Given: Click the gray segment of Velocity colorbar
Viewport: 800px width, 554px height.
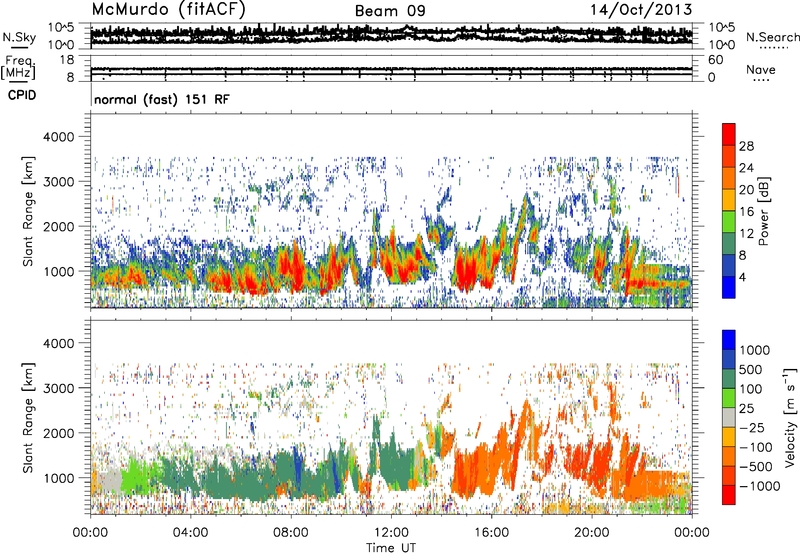Looking at the screenshot, I should coord(729,418).
